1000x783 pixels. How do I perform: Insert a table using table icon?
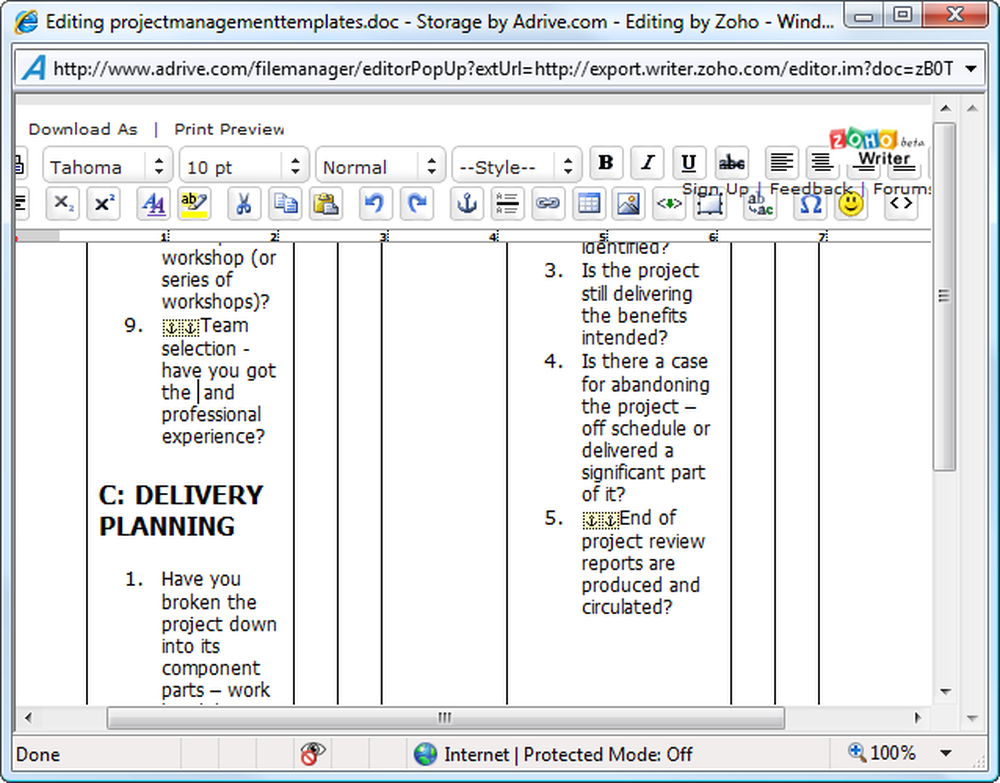588,204
